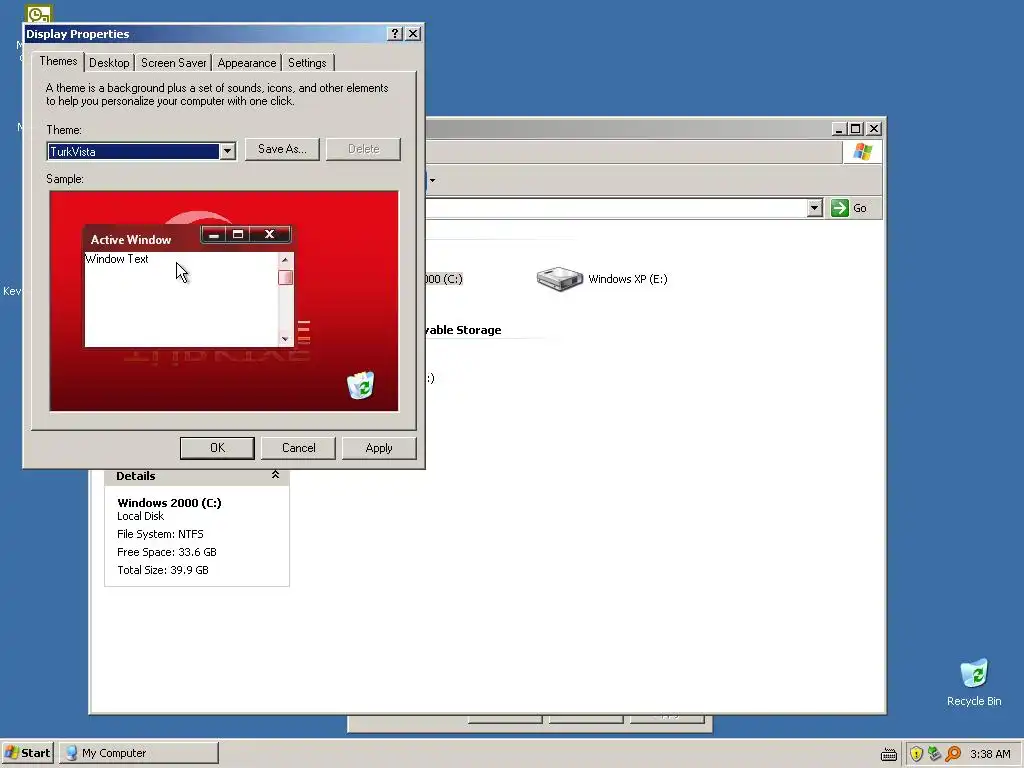Click Save As button
Viewport: 1024px width, 768px height.
tap(282, 149)
